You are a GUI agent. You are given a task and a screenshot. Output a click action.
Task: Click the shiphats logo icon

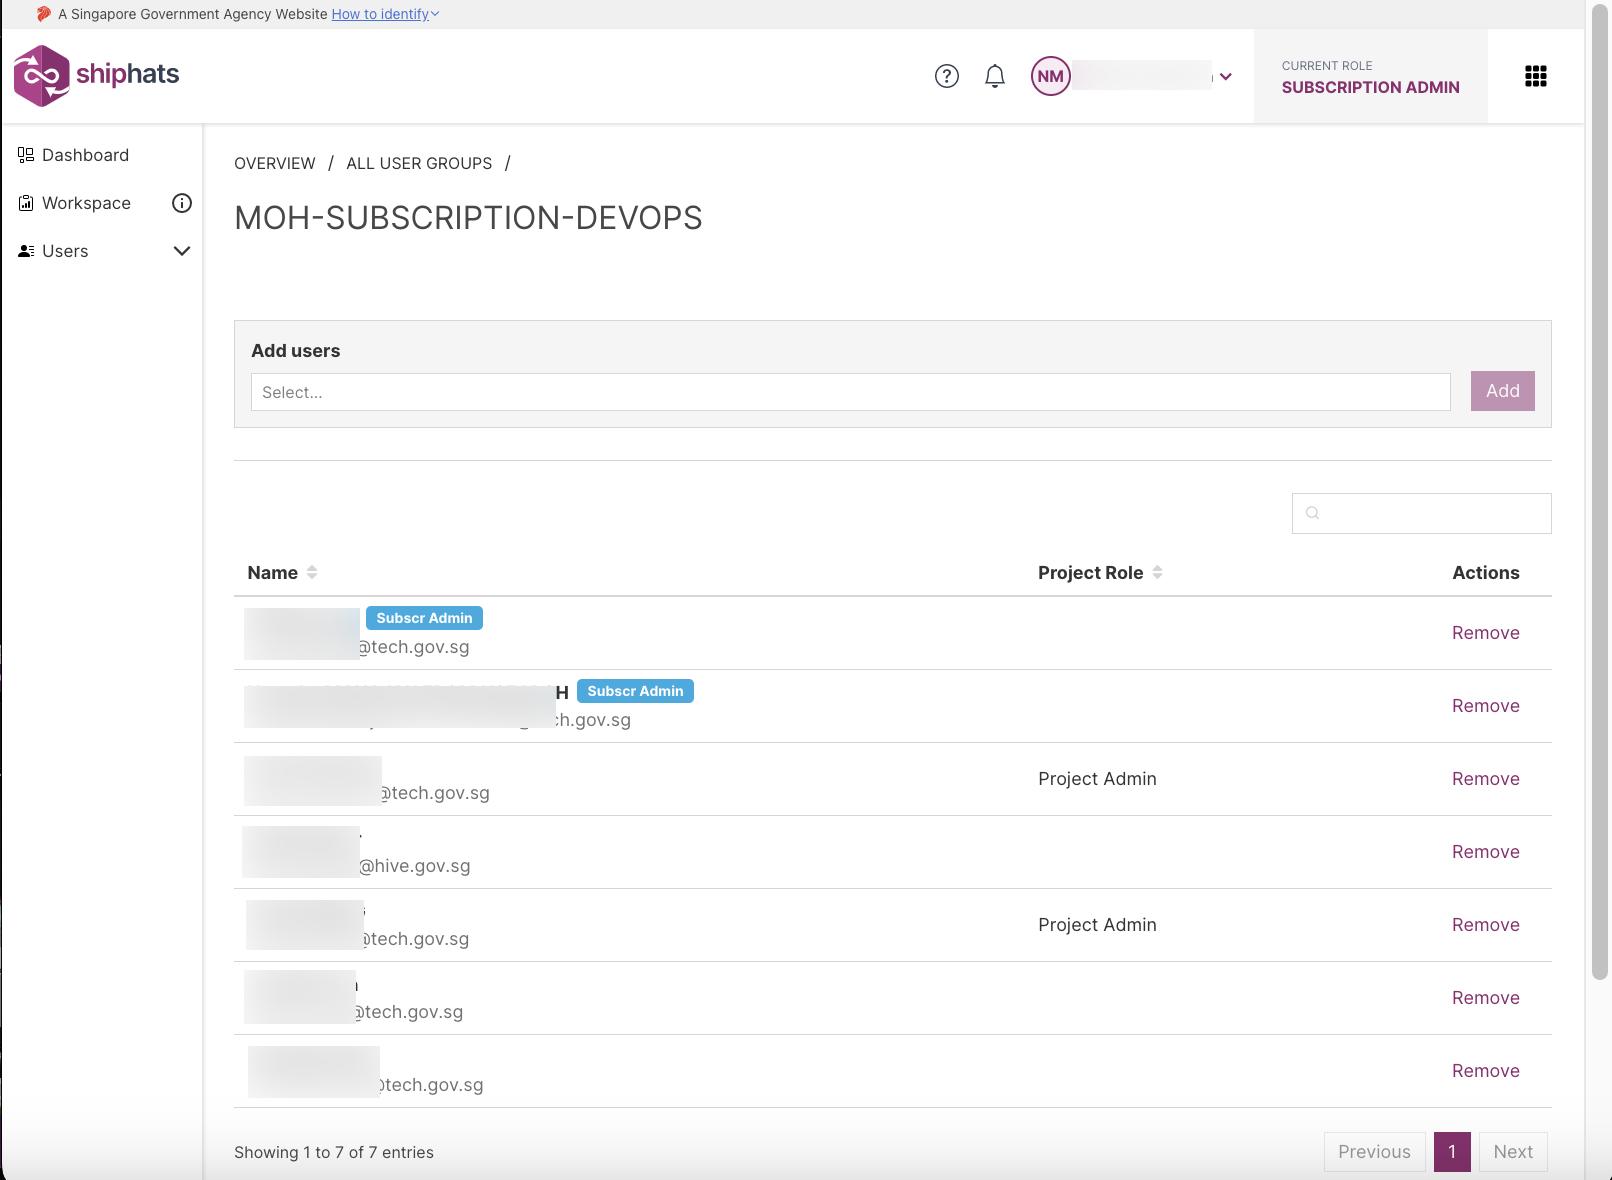tap(41, 76)
